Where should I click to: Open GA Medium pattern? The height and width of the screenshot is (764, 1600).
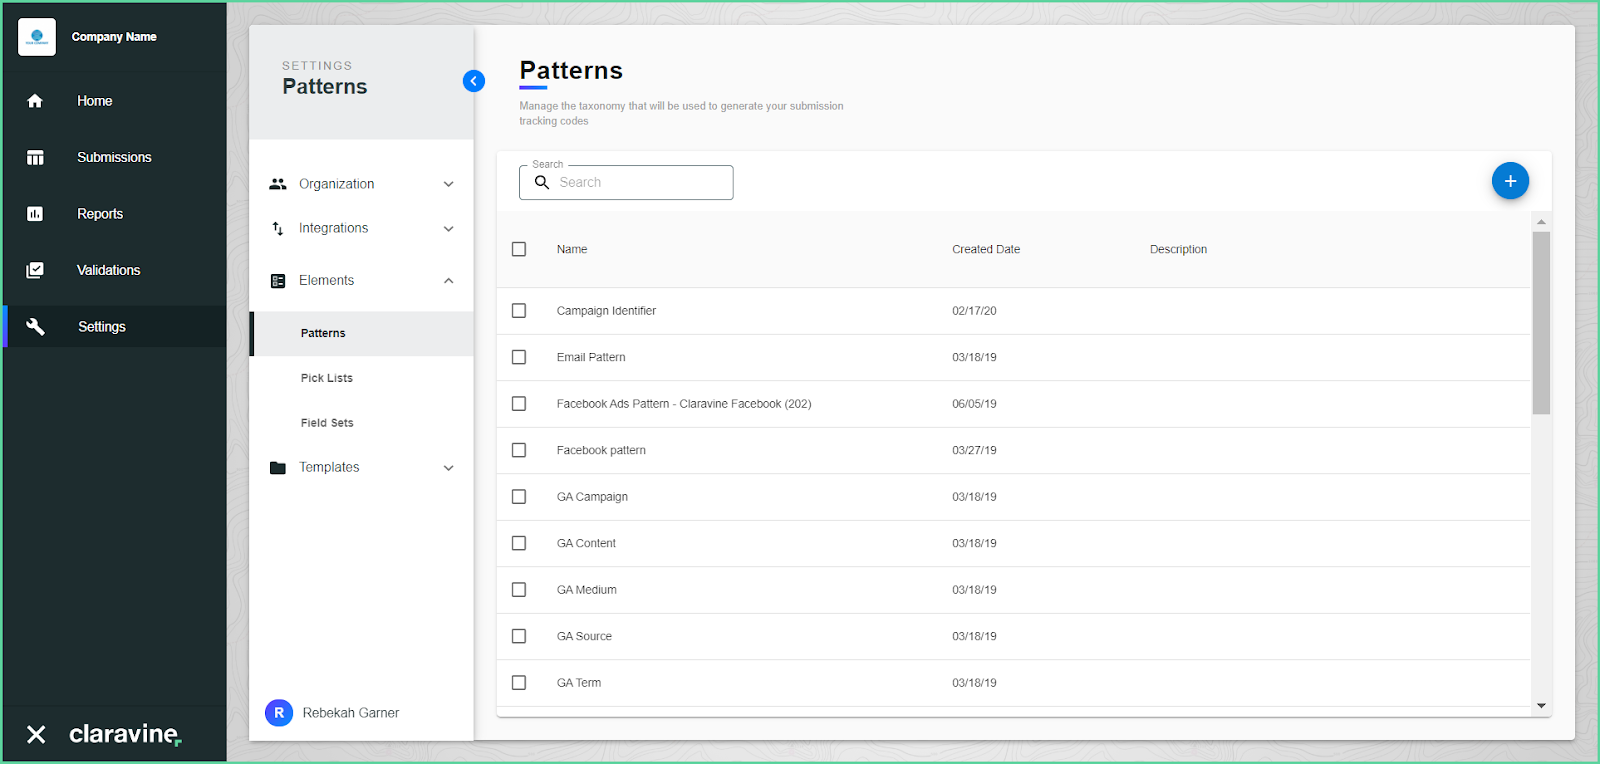587,590
